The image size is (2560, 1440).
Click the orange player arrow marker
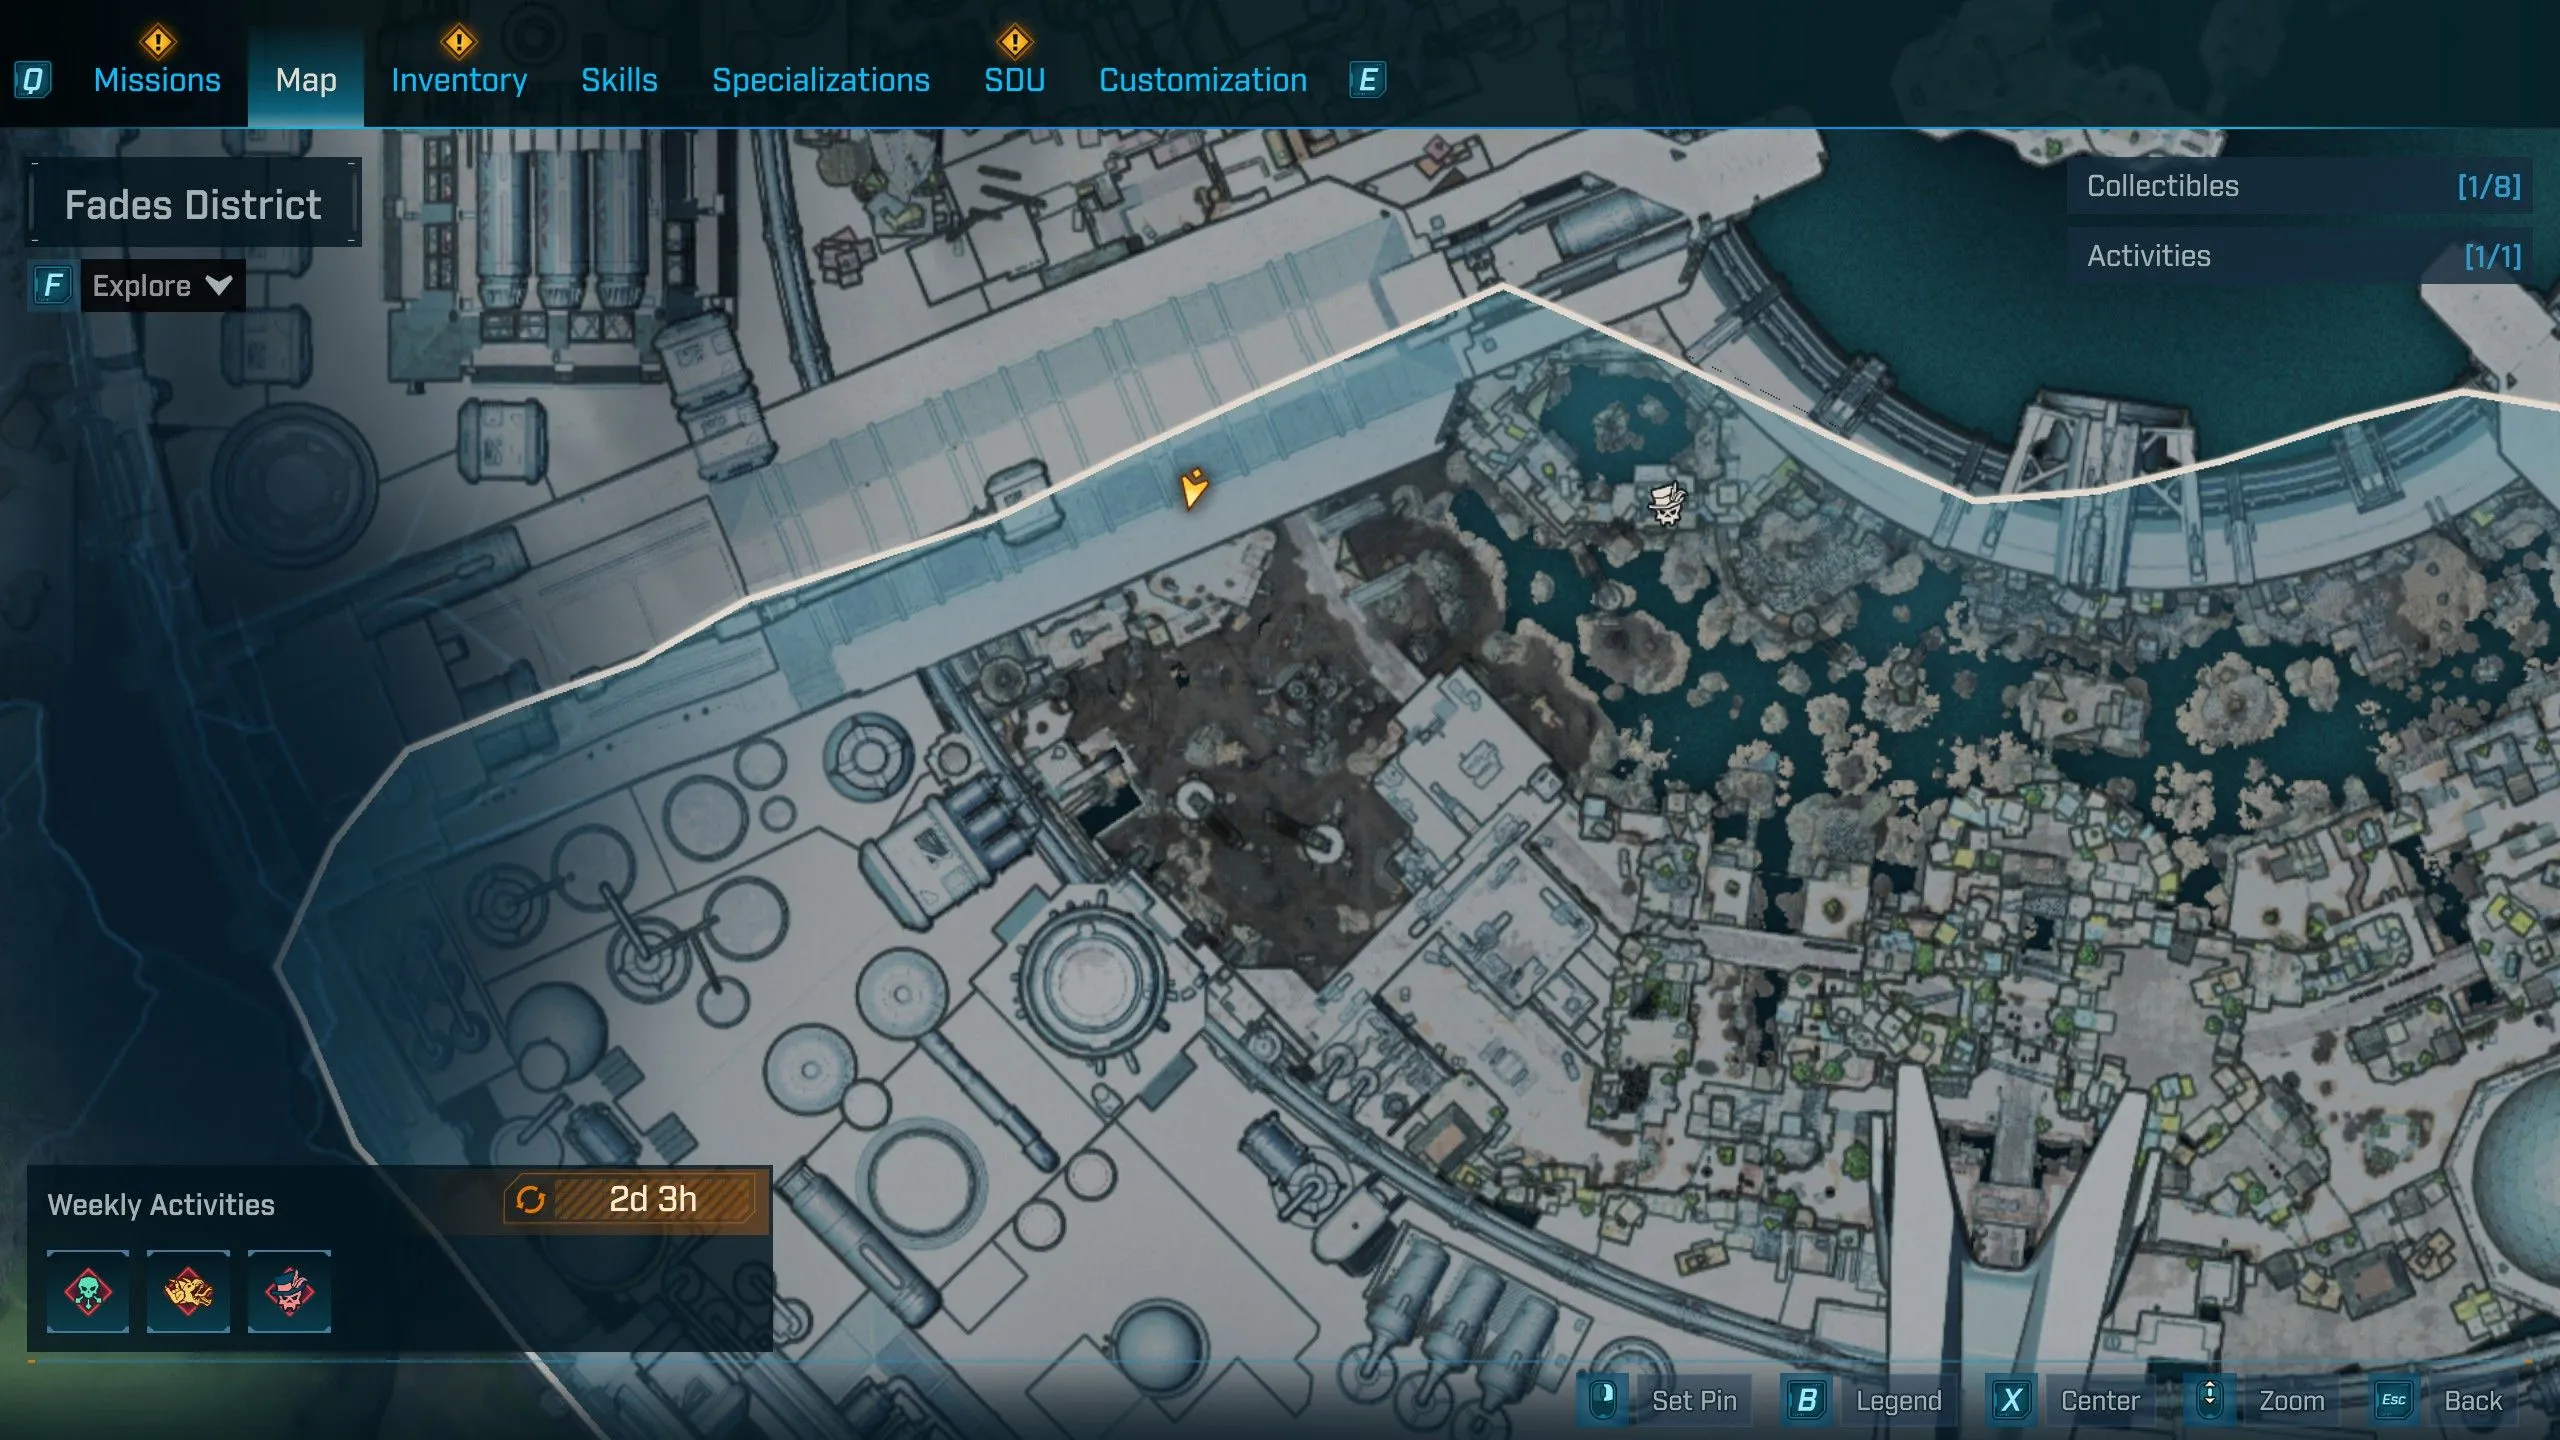click(x=1193, y=488)
